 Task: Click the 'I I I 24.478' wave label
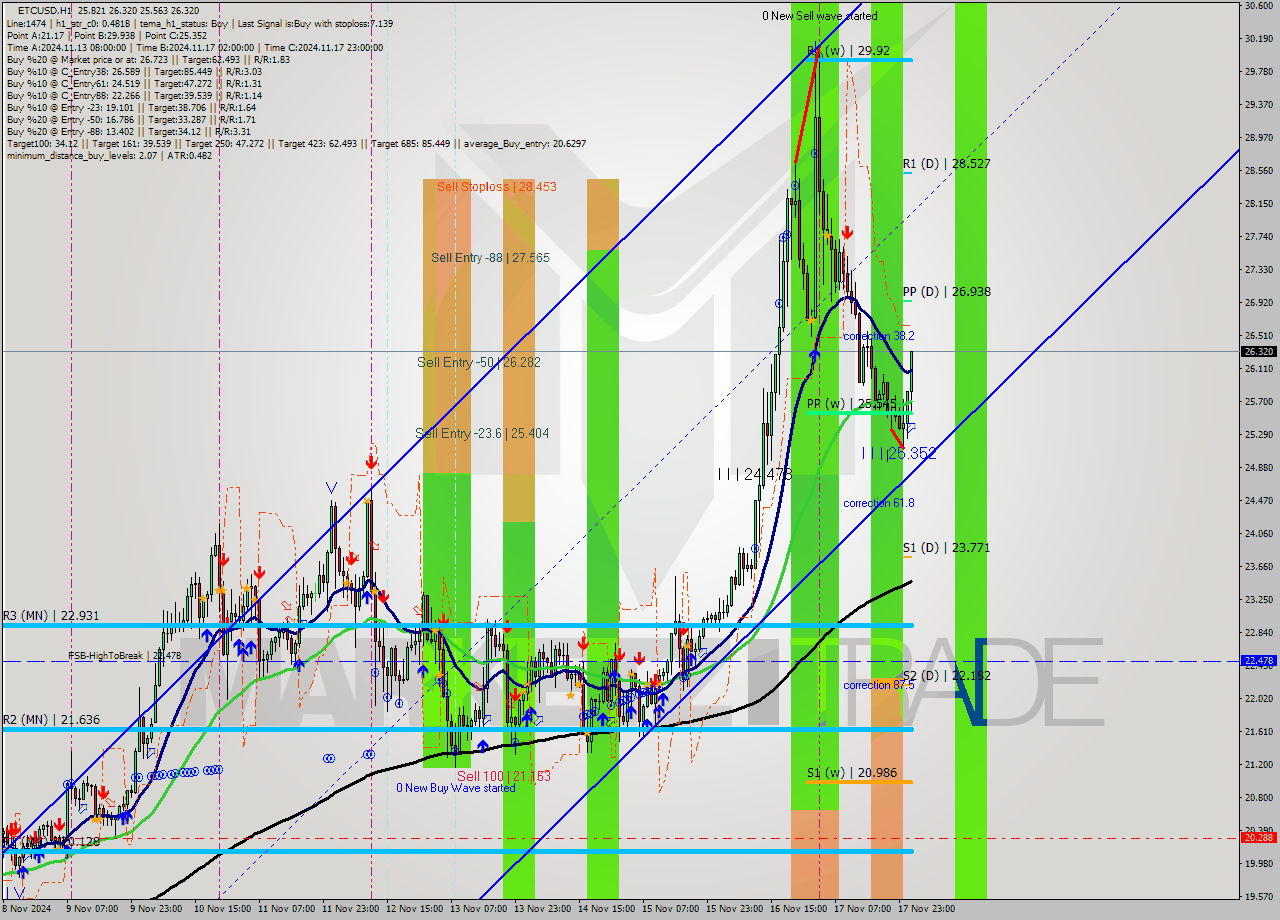point(754,474)
